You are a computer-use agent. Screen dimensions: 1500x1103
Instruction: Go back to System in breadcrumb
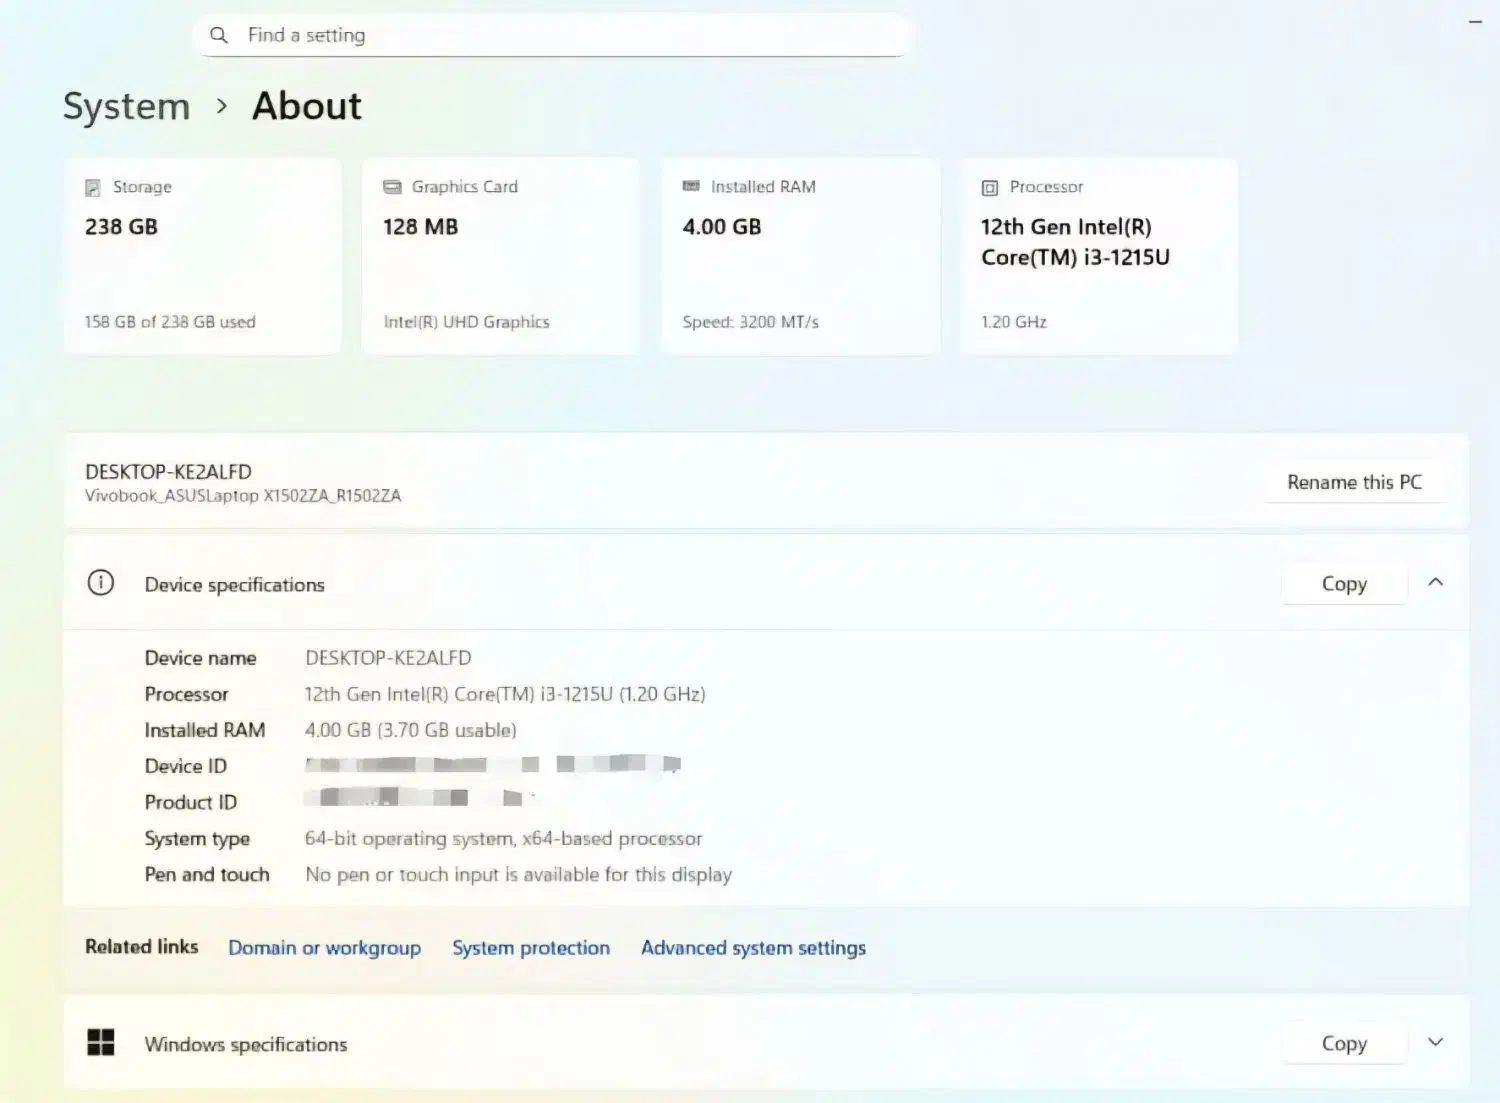click(127, 106)
